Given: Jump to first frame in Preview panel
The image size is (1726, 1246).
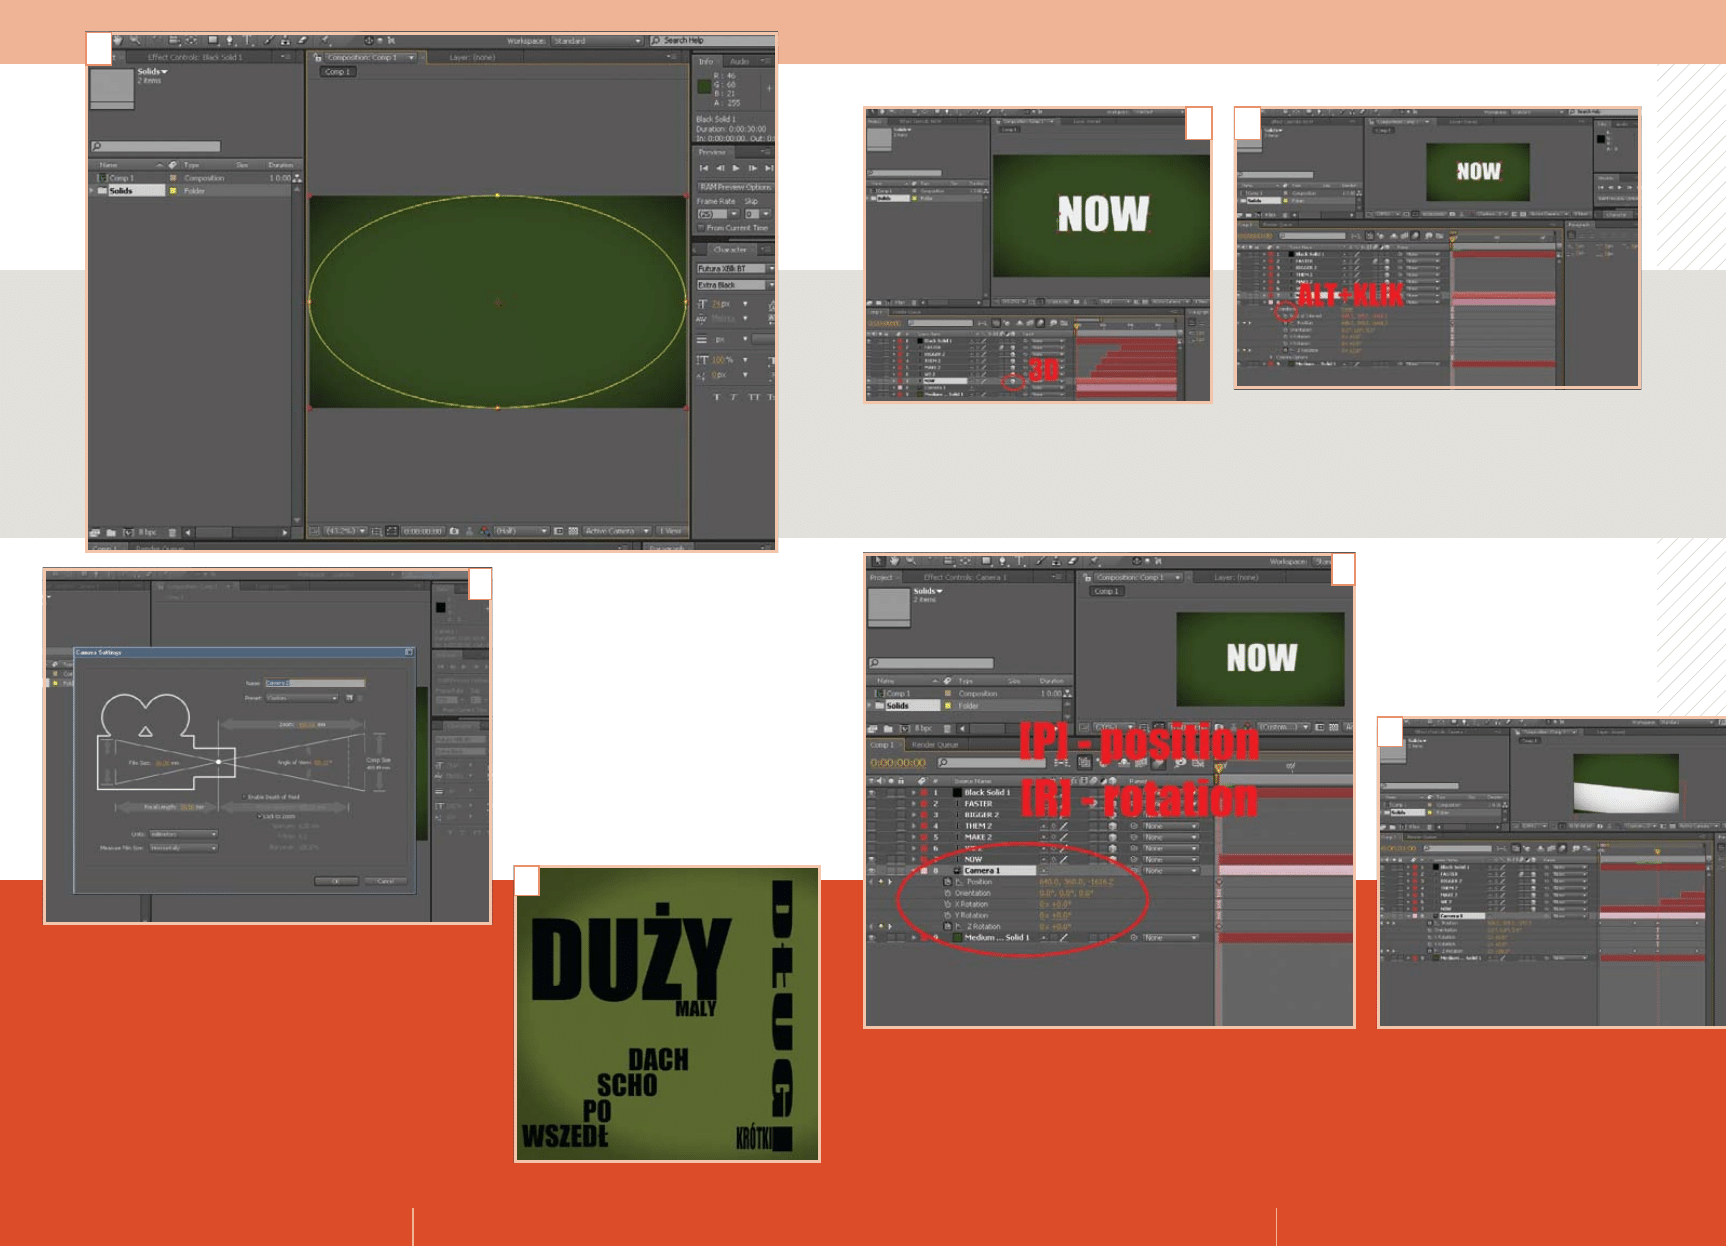Looking at the screenshot, I should tap(704, 168).
